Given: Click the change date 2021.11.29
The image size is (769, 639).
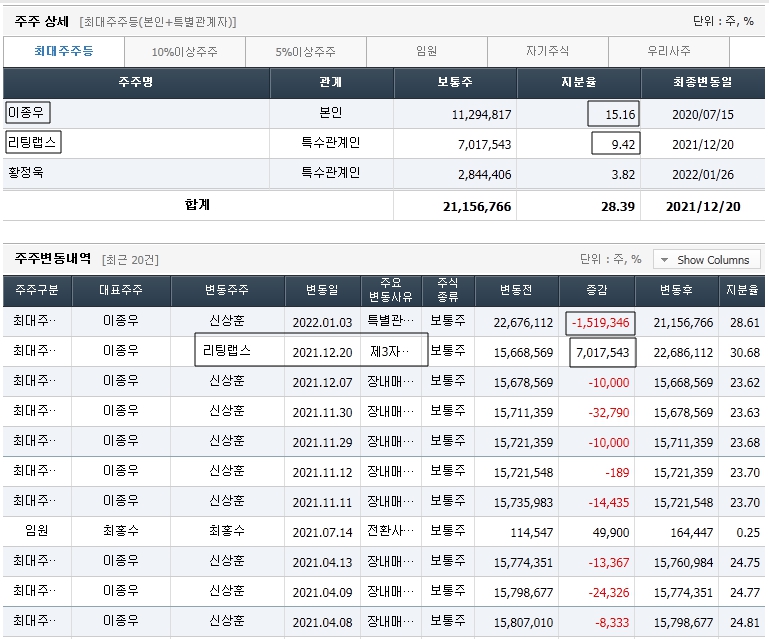Looking at the screenshot, I should 322,442.
